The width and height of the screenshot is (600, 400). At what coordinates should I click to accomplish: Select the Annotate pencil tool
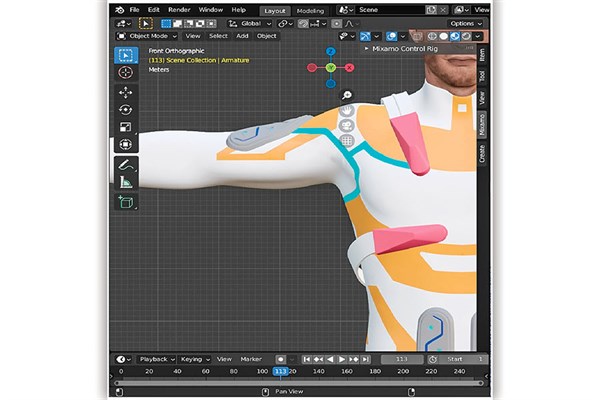(x=126, y=164)
